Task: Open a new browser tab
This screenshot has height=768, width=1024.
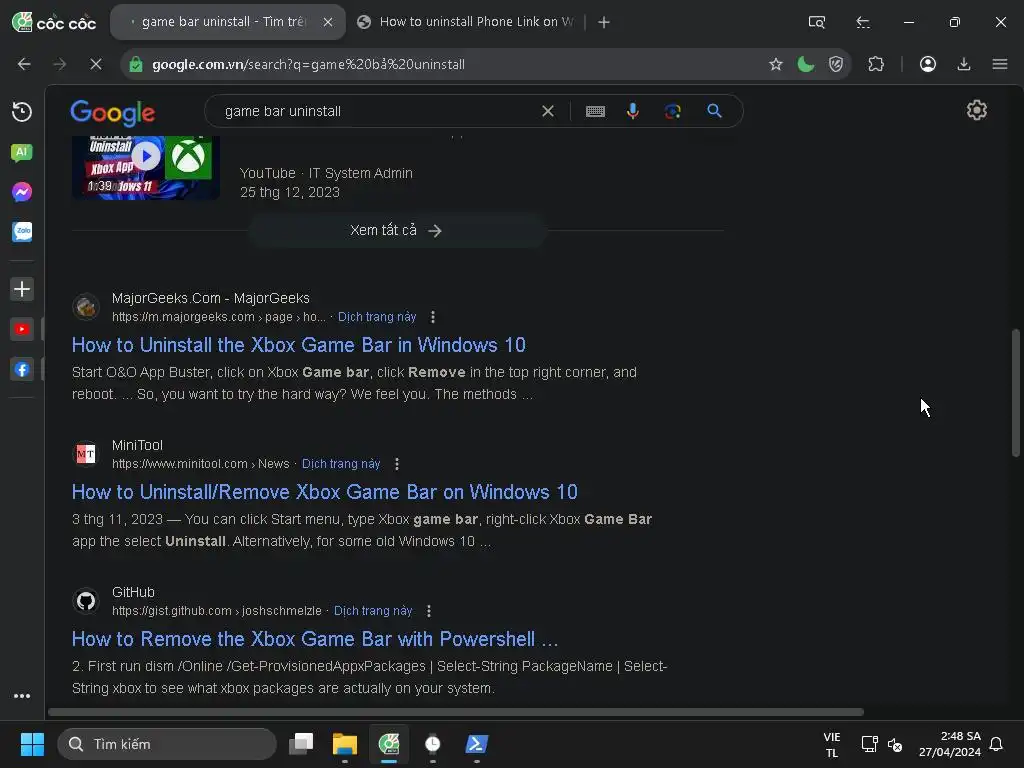Action: point(603,22)
